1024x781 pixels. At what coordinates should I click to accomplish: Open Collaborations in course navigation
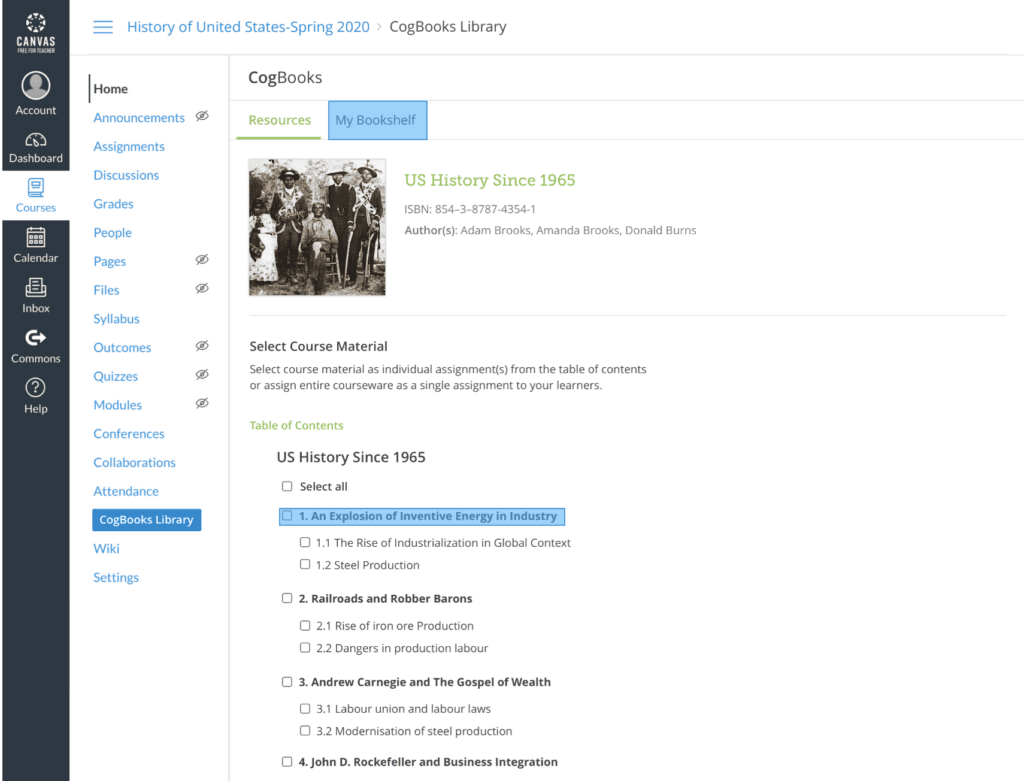pyautogui.click(x=135, y=462)
